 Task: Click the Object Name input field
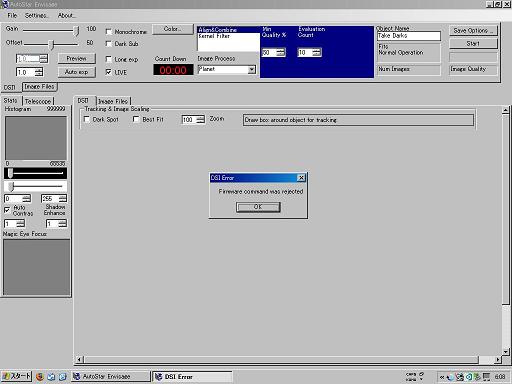tap(409, 36)
